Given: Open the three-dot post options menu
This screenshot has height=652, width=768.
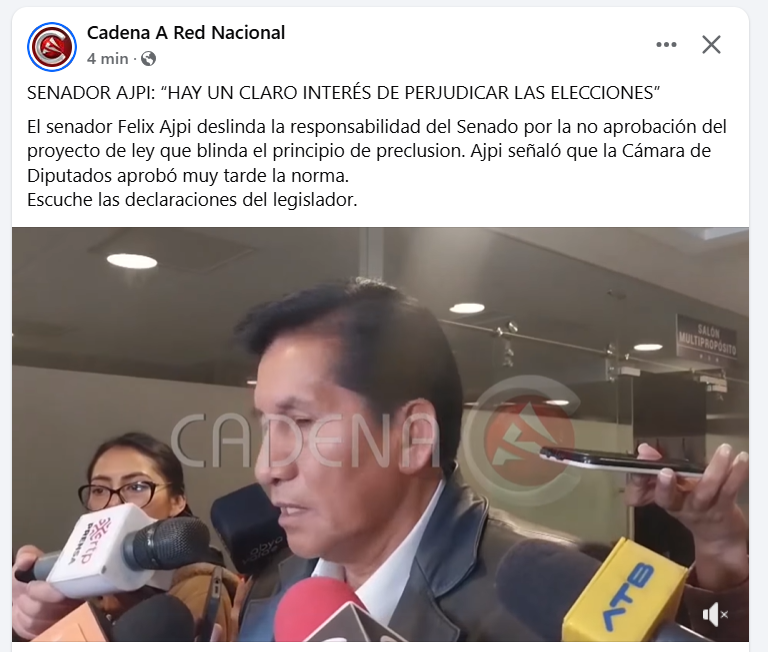Looking at the screenshot, I should (x=666, y=45).
